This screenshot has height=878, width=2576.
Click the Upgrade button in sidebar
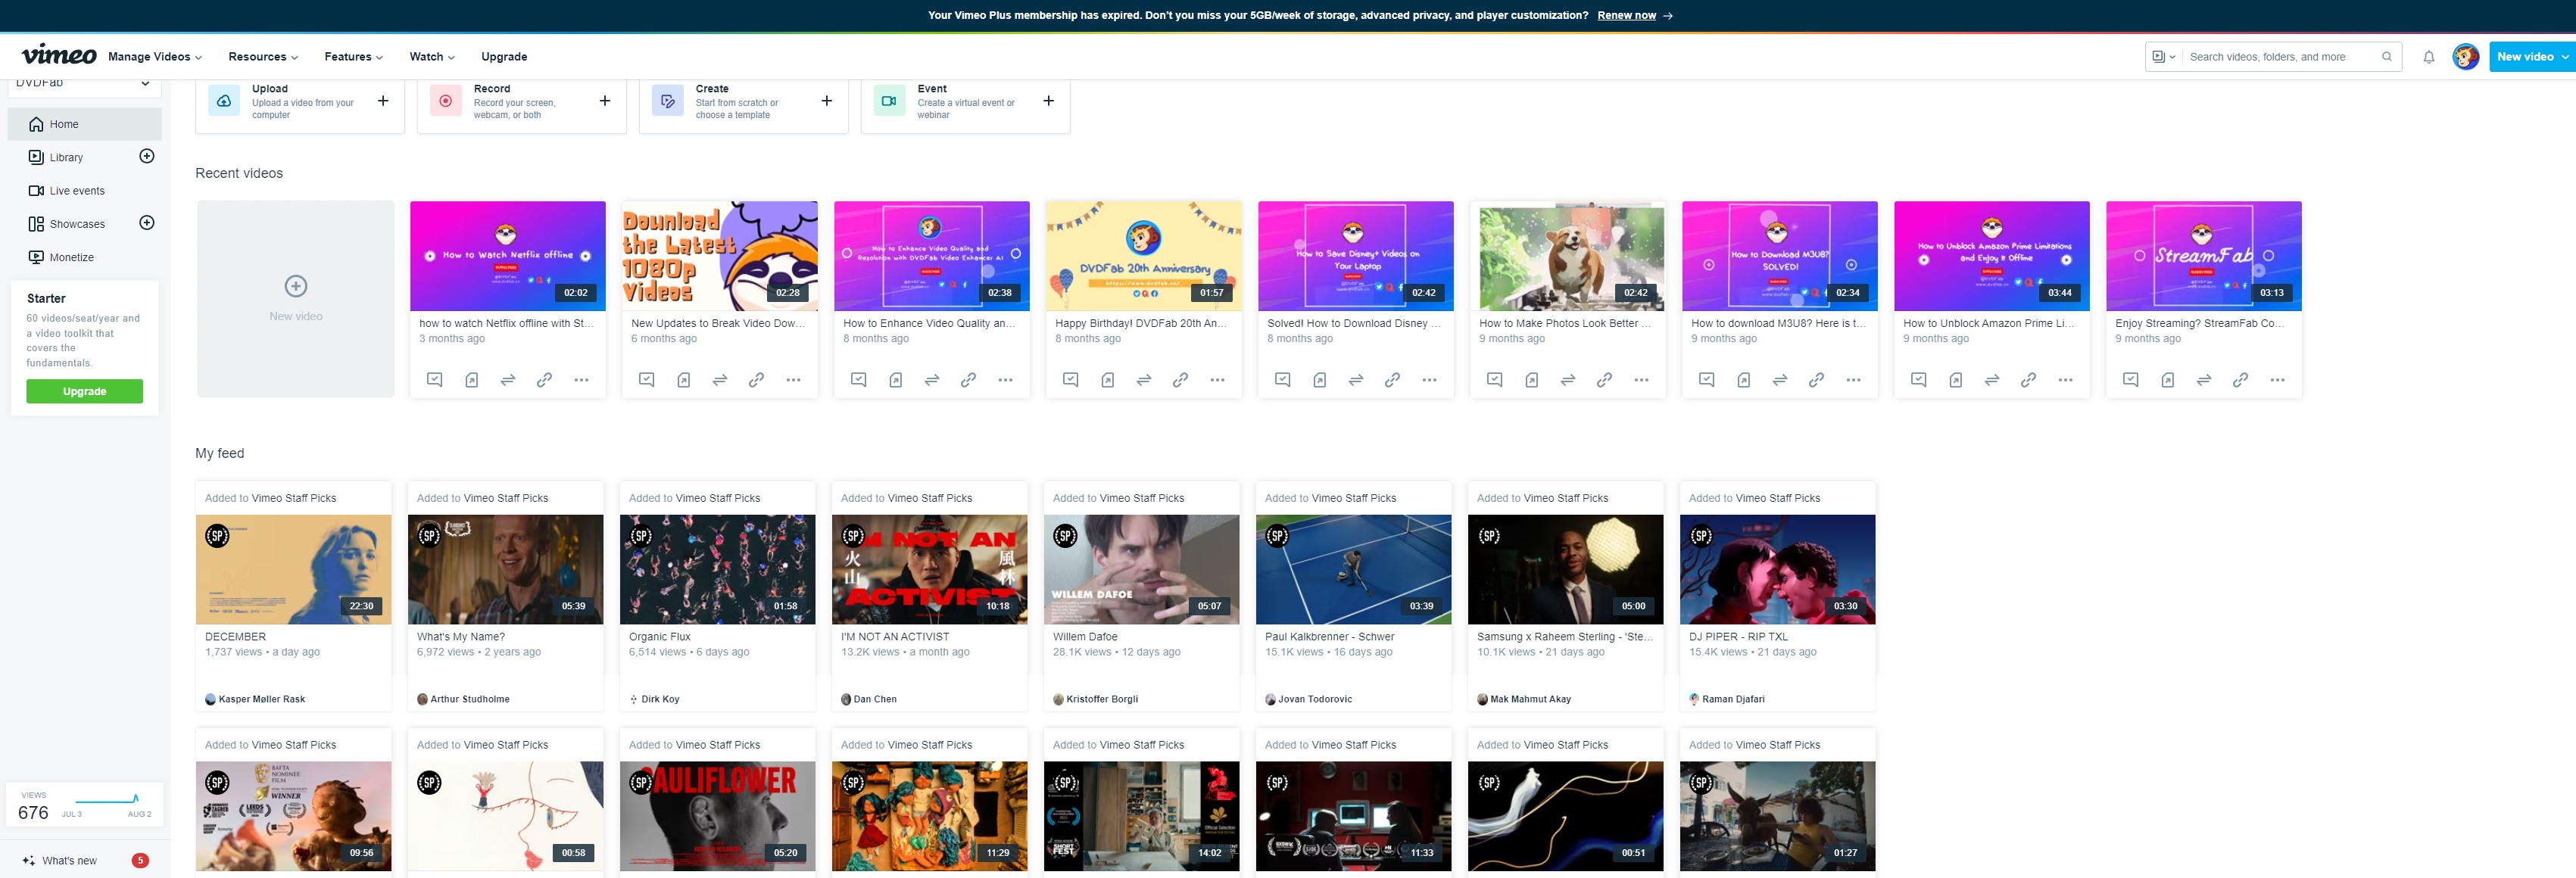84,392
